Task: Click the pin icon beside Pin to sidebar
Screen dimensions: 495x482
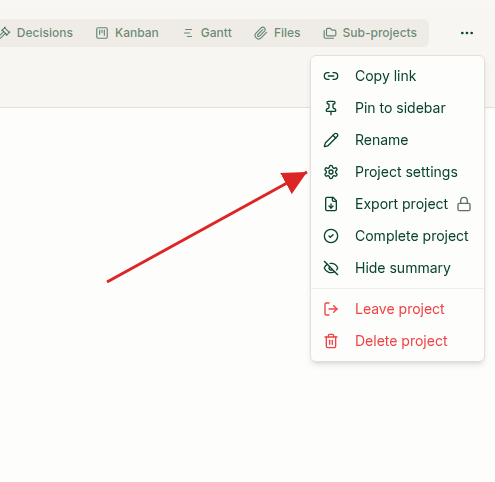Action: point(331,108)
